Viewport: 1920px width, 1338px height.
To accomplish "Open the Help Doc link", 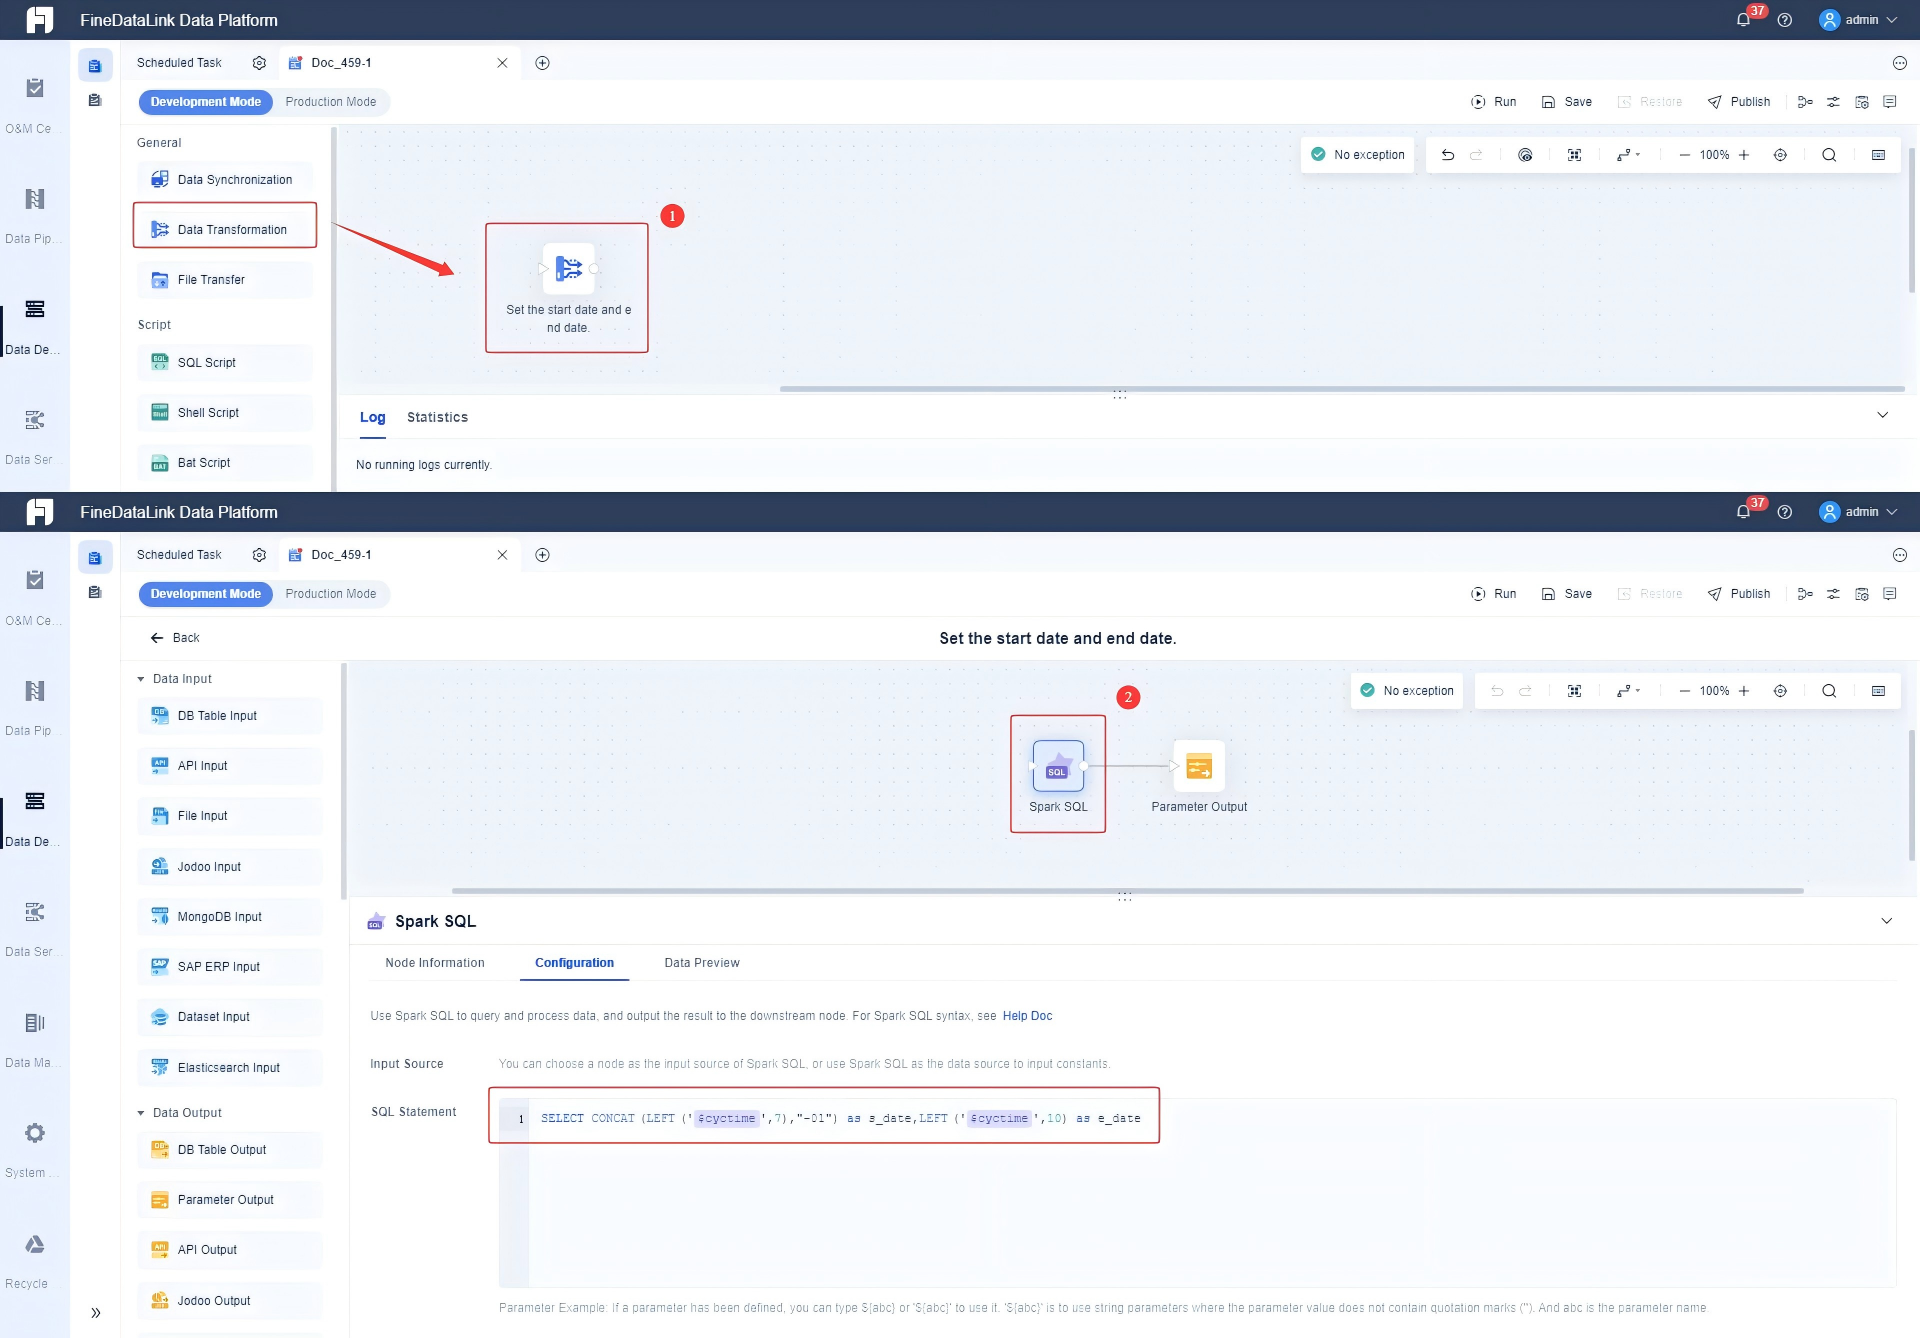I will coord(1027,1016).
